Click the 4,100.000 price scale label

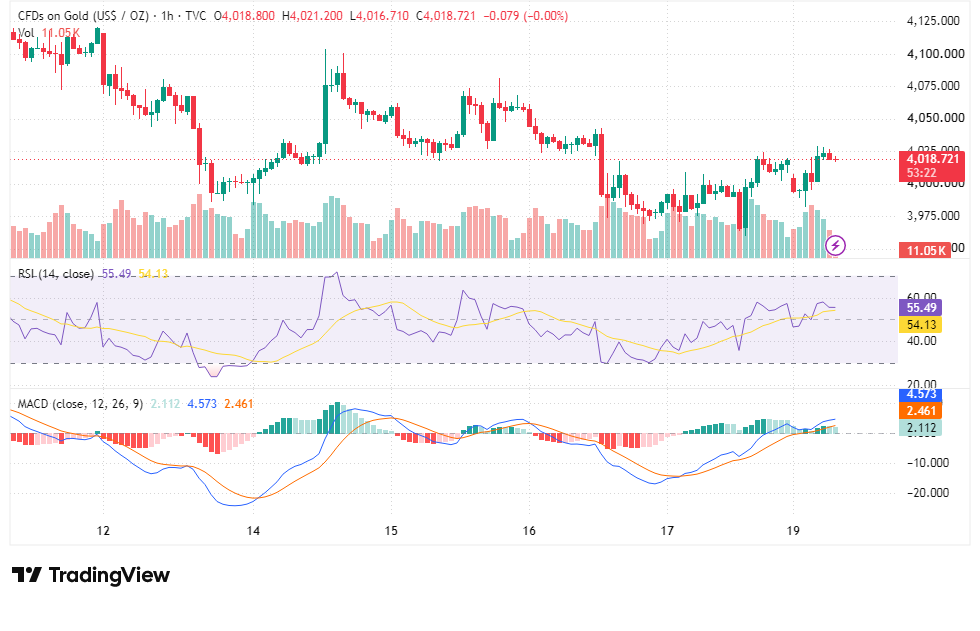(x=936, y=54)
